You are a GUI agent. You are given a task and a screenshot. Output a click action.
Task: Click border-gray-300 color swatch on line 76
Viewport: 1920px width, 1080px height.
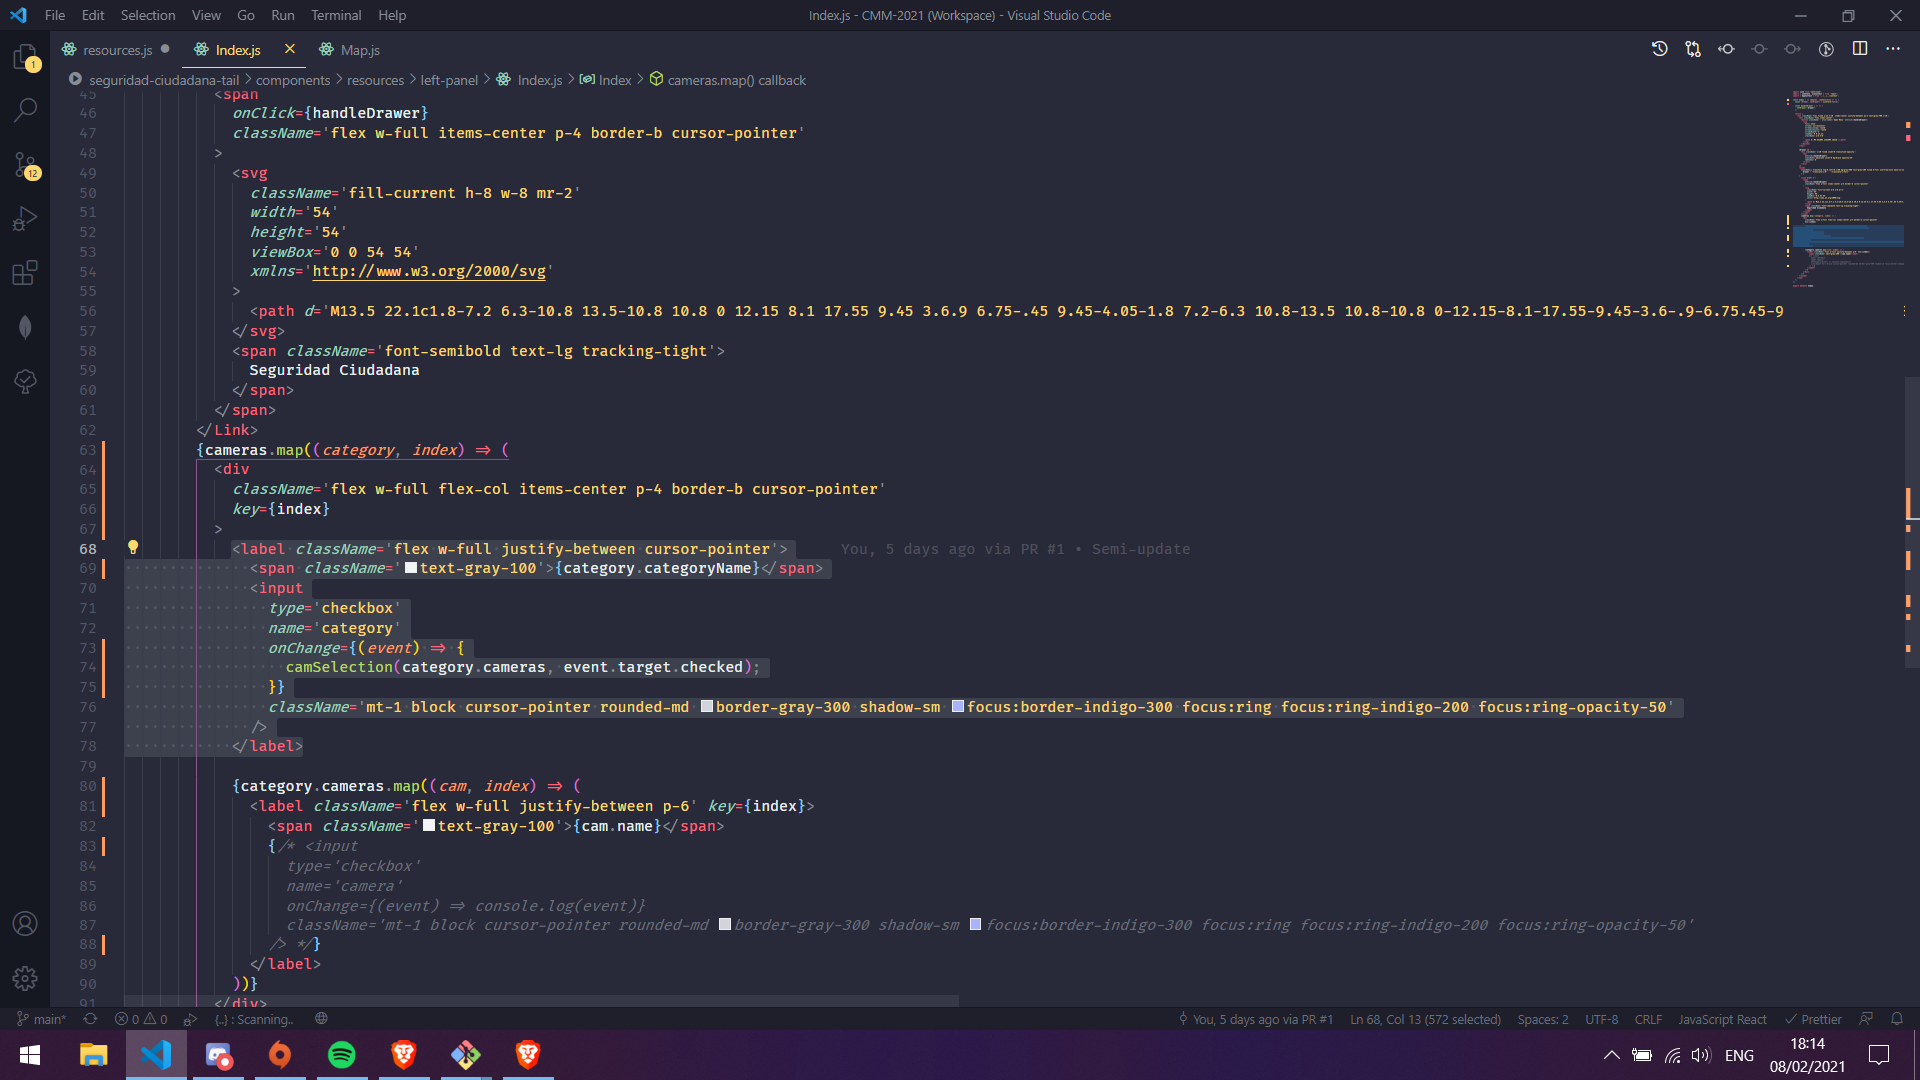pyautogui.click(x=707, y=707)
